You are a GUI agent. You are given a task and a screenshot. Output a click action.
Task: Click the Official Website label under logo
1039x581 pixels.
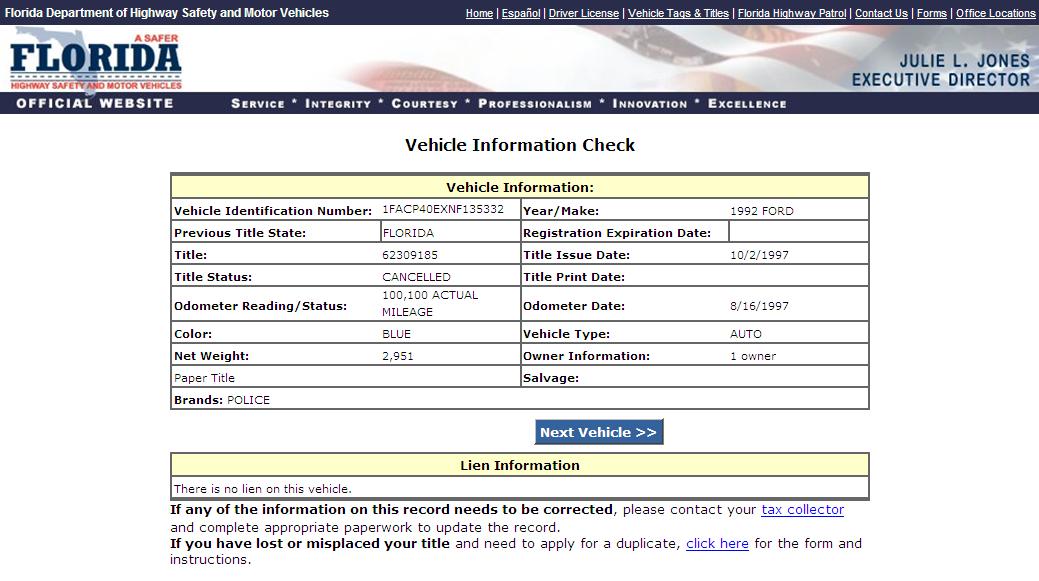tap(95, 103)
